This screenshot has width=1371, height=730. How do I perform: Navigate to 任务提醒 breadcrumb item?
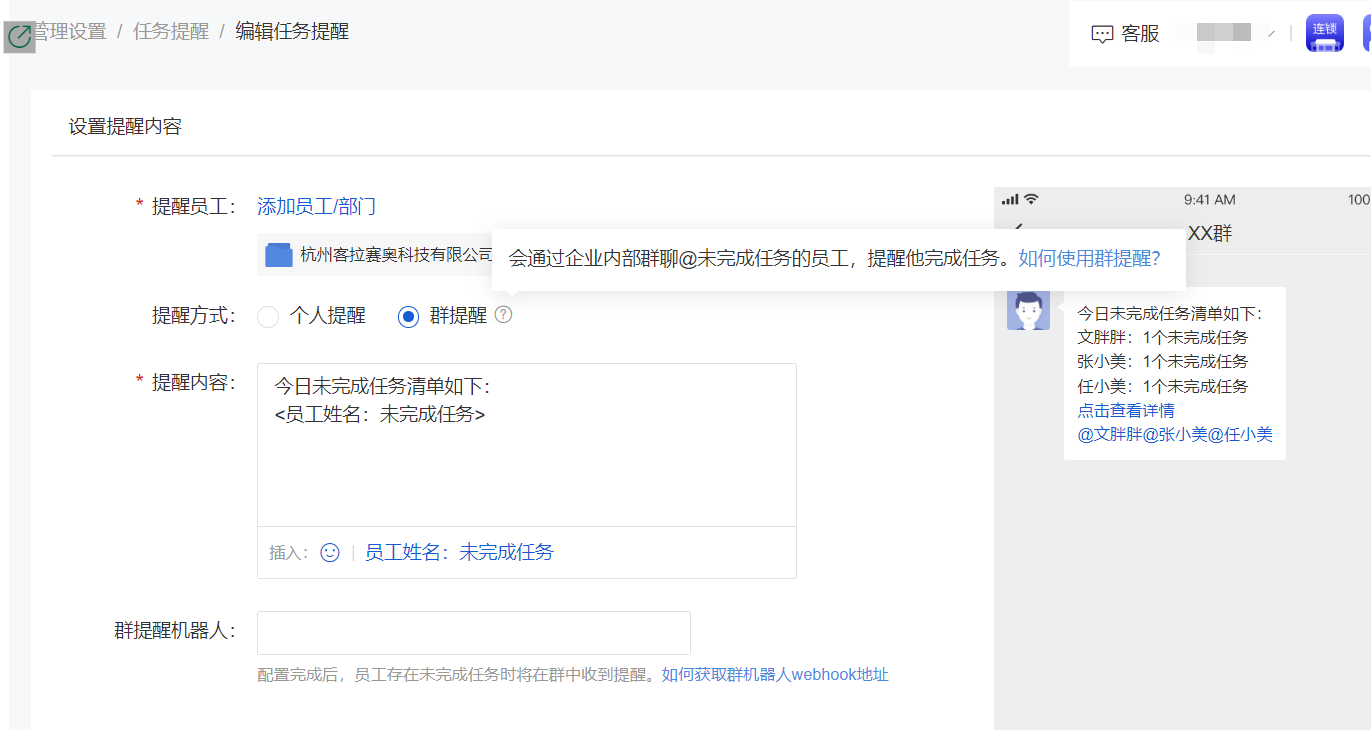tap(171, 31)
